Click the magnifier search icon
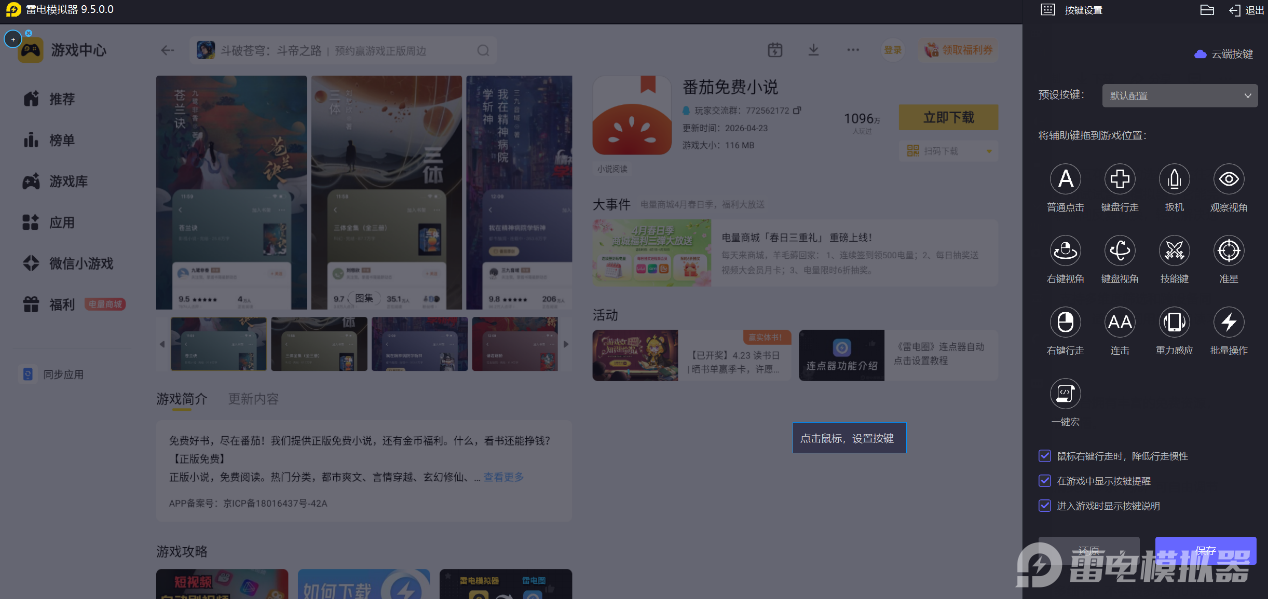1268x599 pixels. (483, 50)
